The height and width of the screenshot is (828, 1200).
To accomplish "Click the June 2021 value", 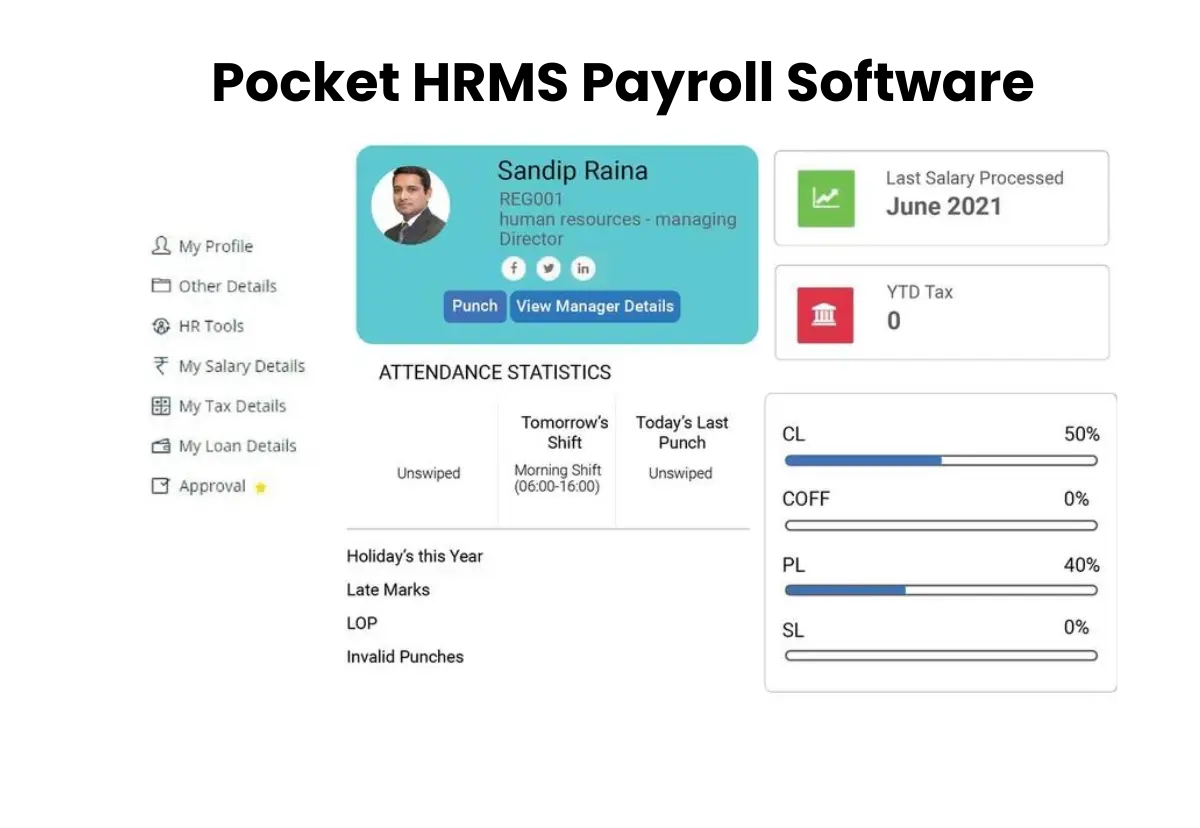I will tap(944, 207).
